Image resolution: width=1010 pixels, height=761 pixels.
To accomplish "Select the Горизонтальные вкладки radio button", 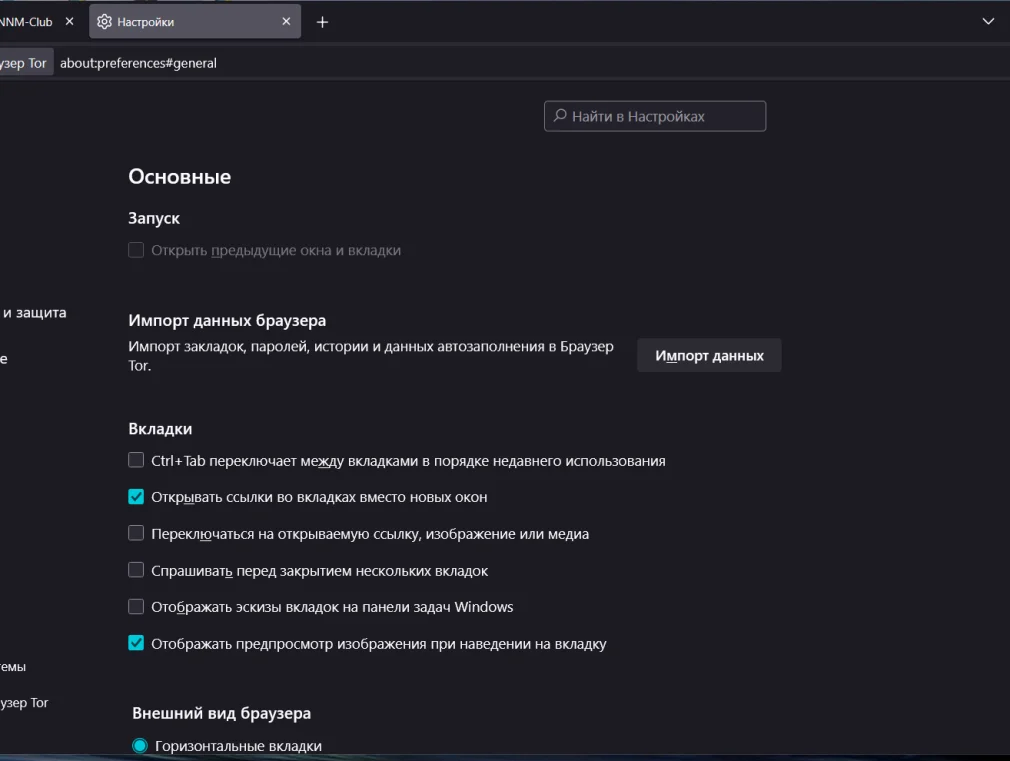I will 140,746.
